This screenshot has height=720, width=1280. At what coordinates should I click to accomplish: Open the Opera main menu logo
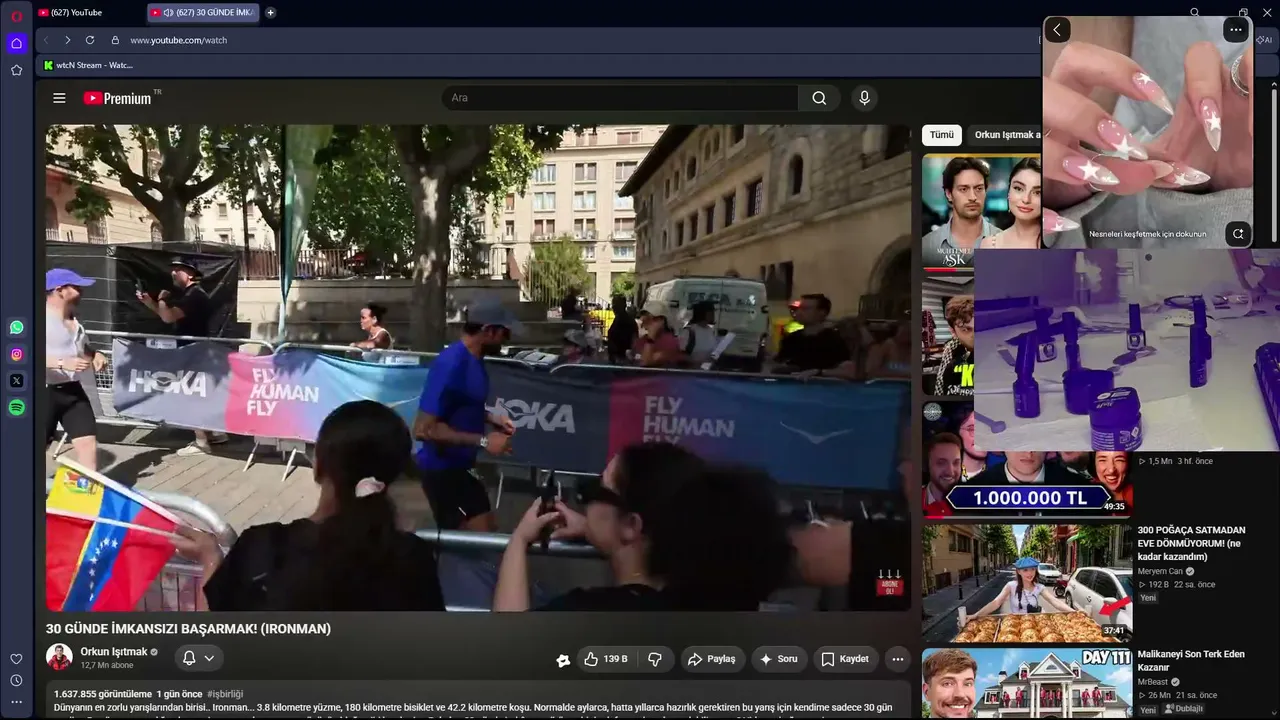coord(16,16)
